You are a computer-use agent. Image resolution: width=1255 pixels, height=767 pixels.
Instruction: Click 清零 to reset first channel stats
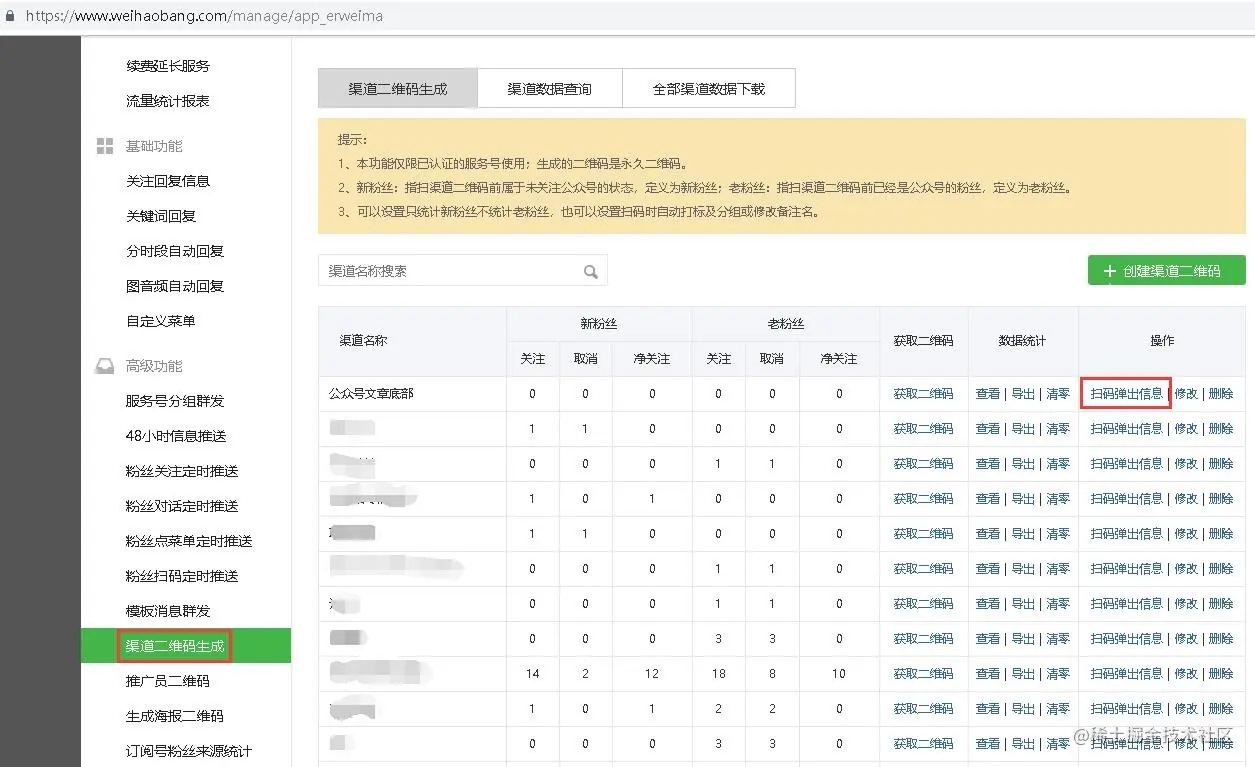tap(1057, 393)
